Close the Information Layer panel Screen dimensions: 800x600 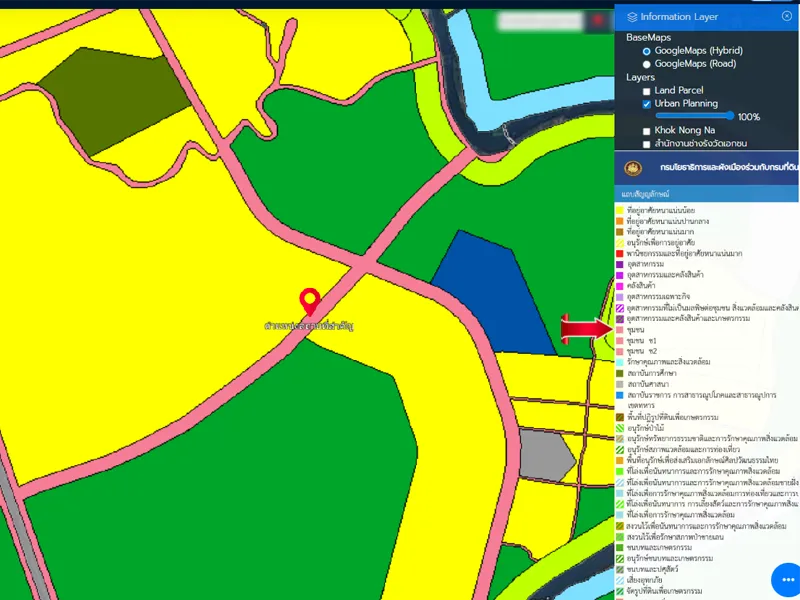click(x=787, y=16)
